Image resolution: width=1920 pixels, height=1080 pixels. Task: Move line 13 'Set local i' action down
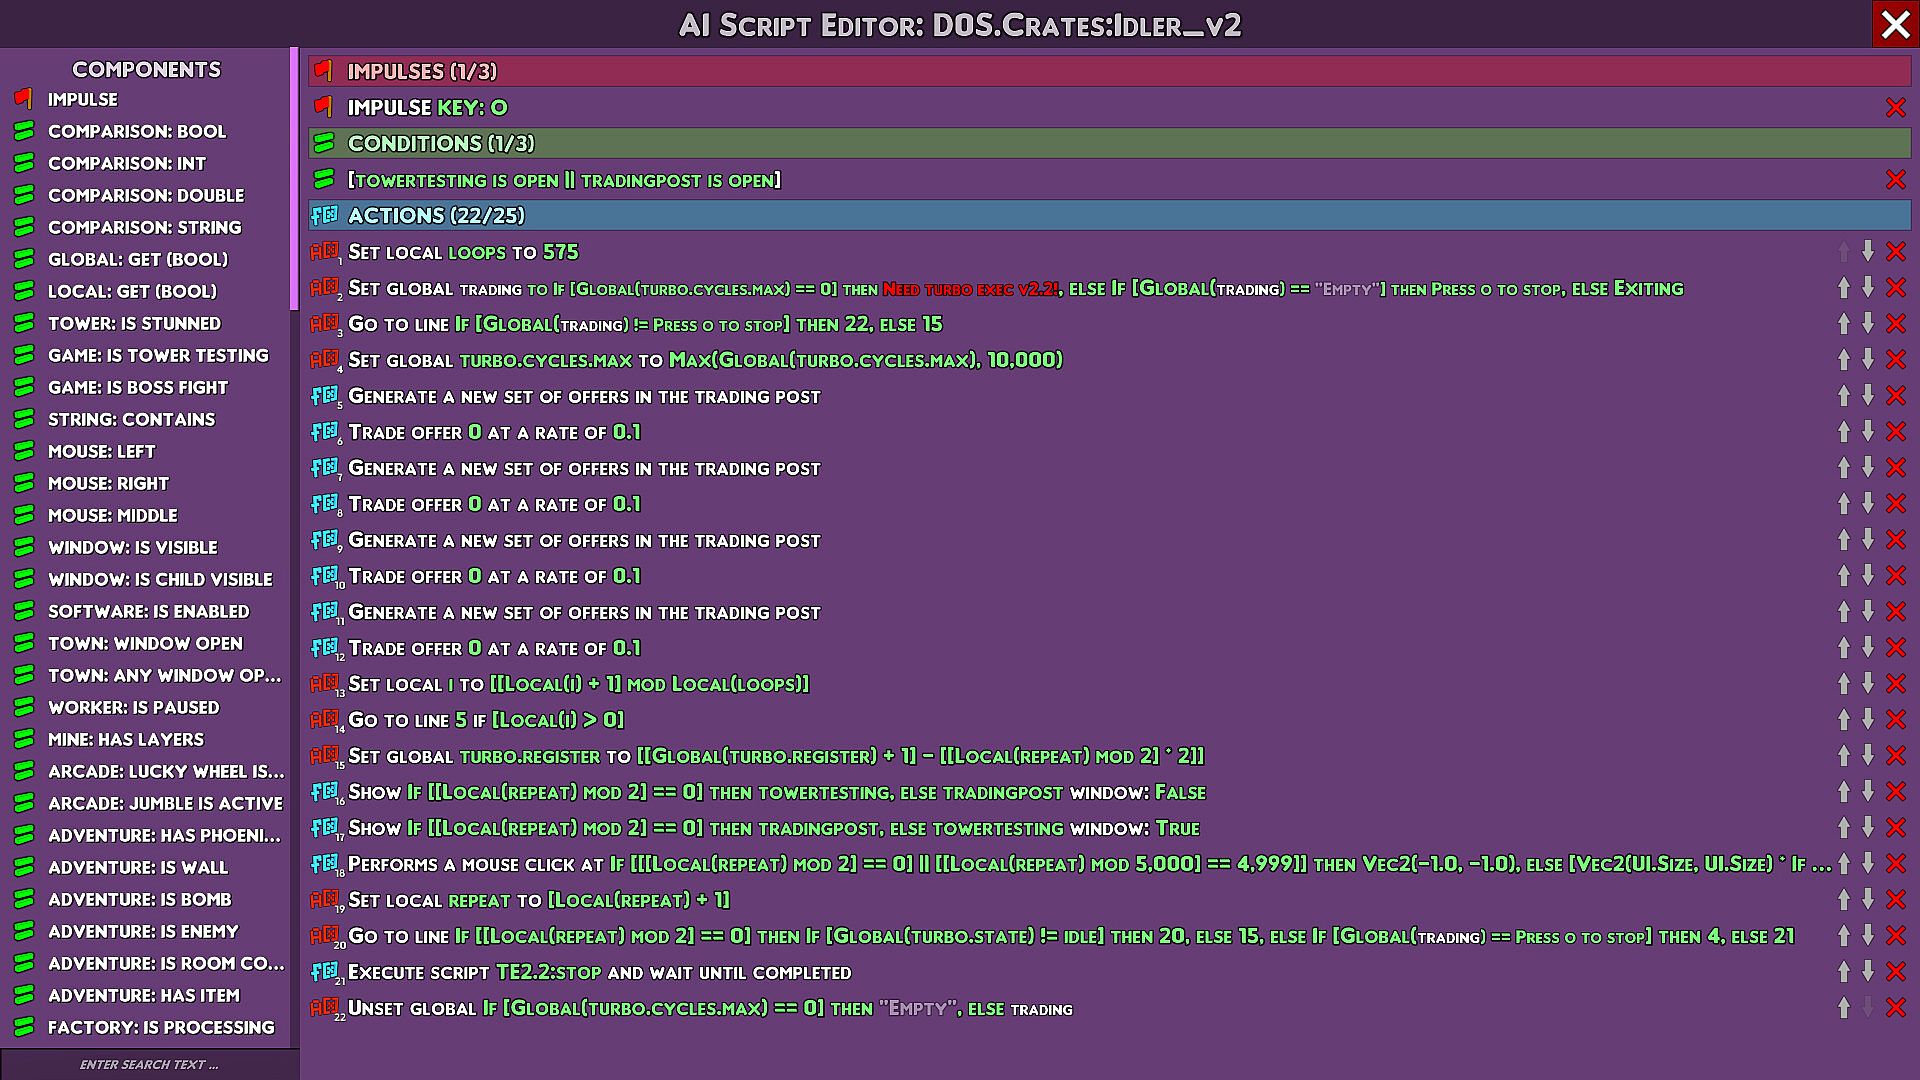pyautogui.click(x=1867, y=684)
